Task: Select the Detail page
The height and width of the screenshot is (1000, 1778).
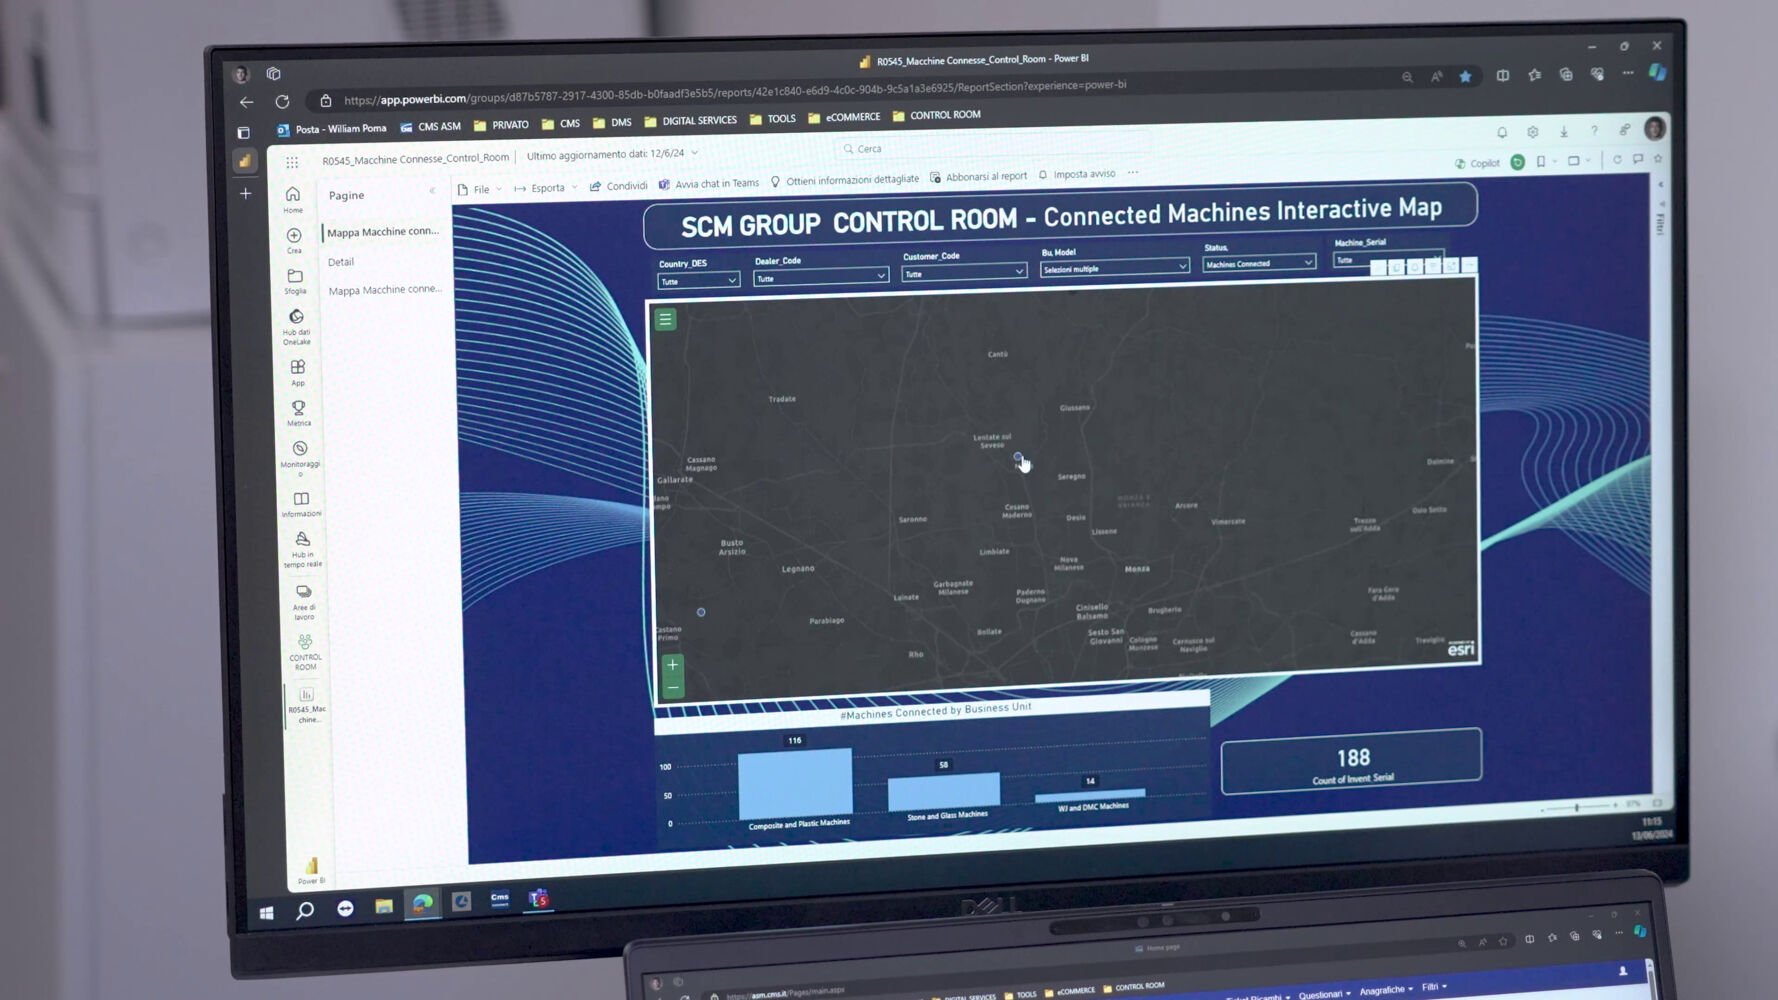Action: point(341,262)
